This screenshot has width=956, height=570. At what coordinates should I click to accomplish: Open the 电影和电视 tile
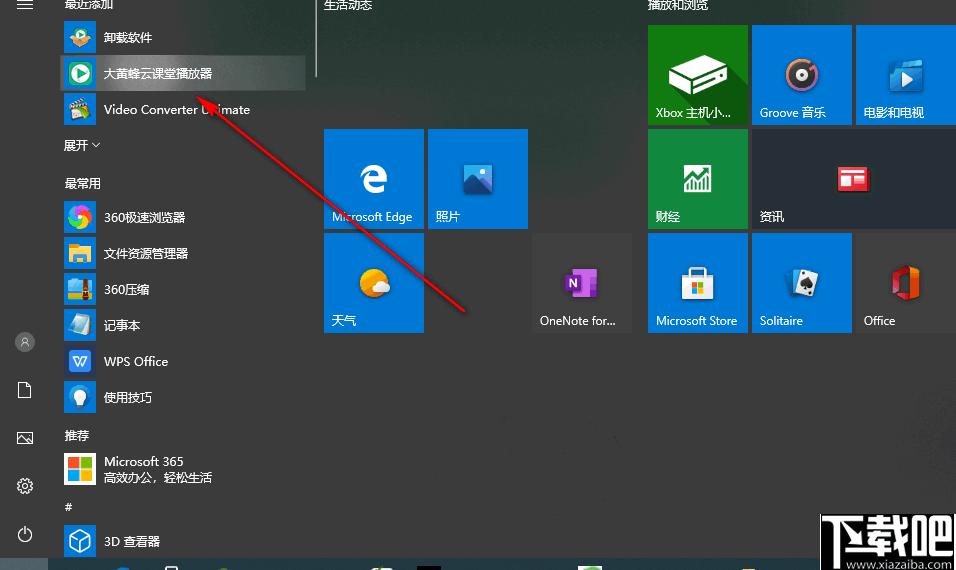point(906,75)
